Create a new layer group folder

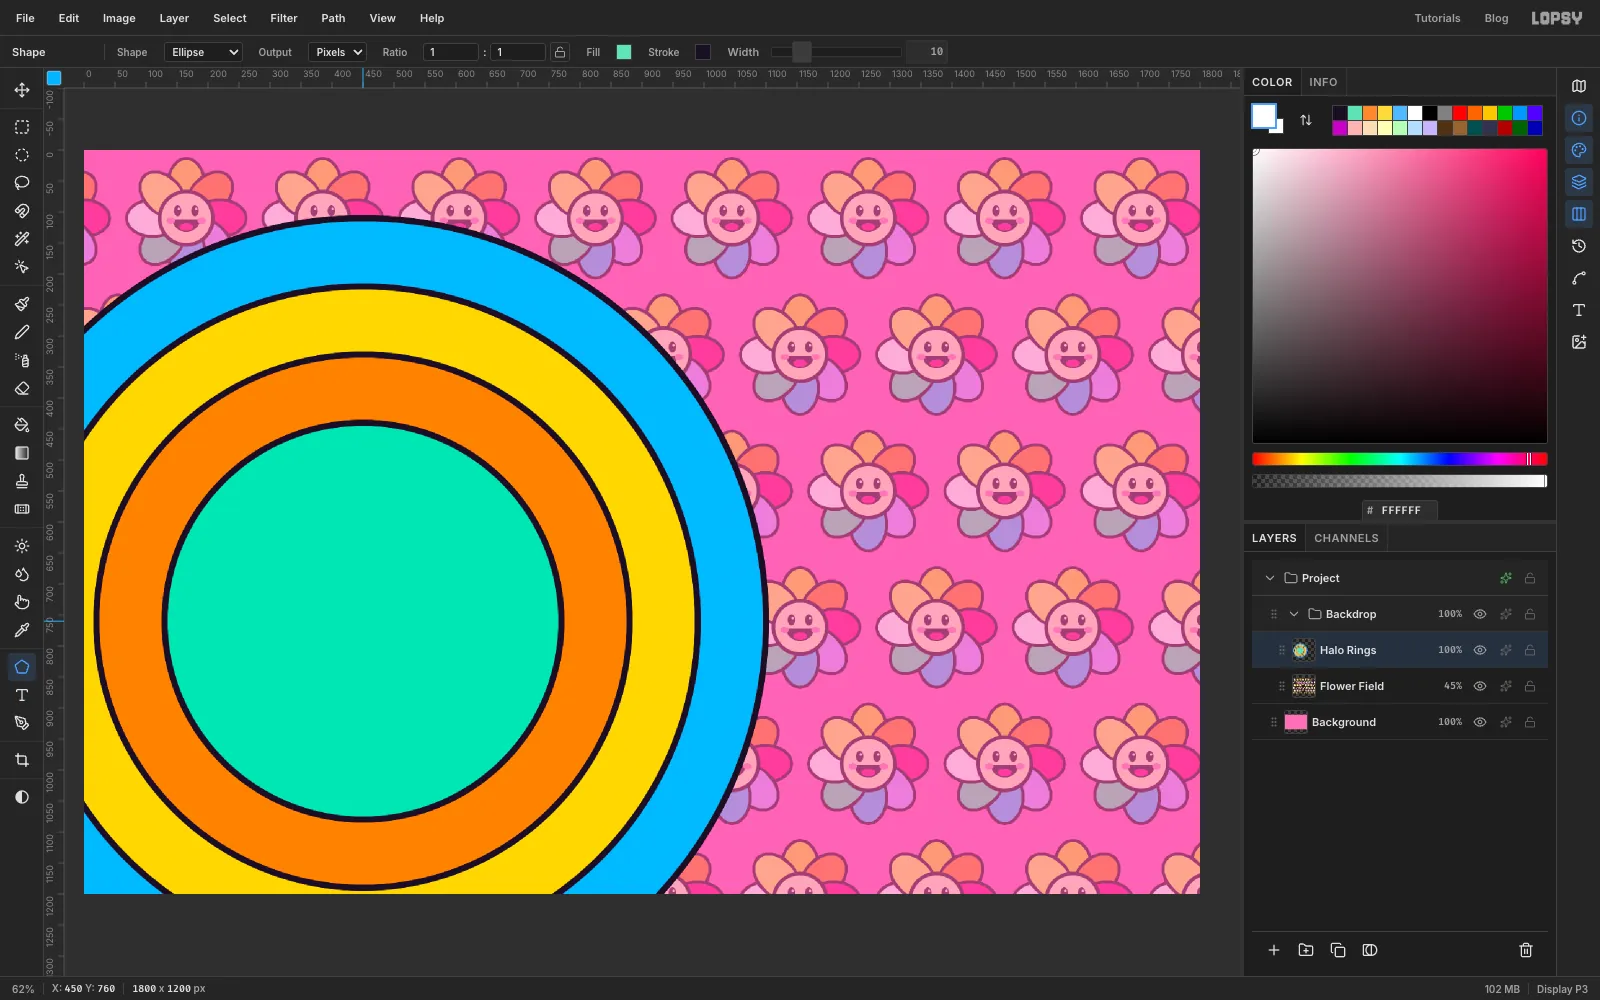pos(1306,950)
